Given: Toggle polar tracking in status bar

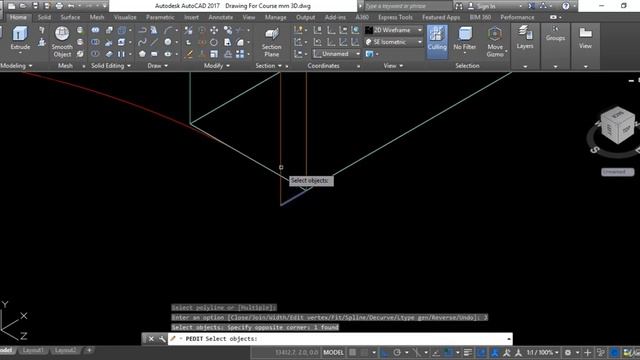Looking at the screenshot, I should (397, 352).
